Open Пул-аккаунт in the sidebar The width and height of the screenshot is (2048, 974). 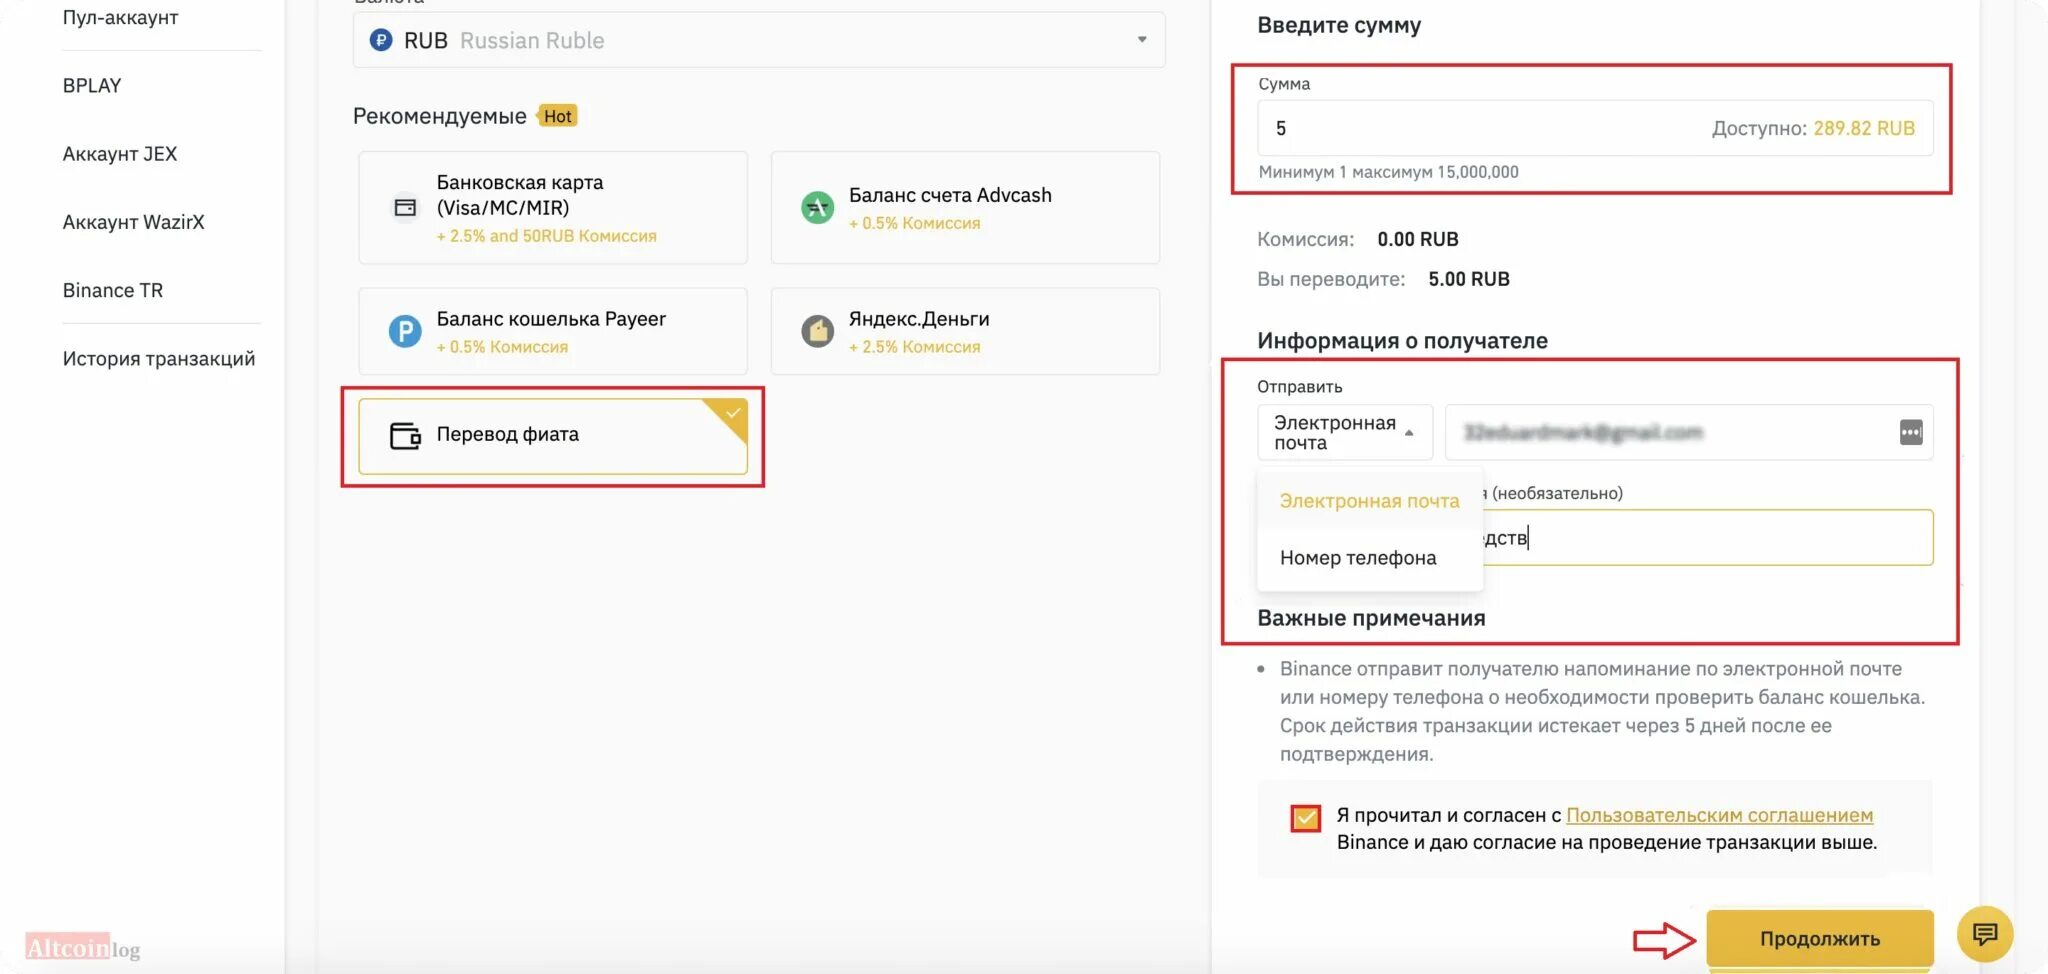pyautogui.click(x=120, y=17)
